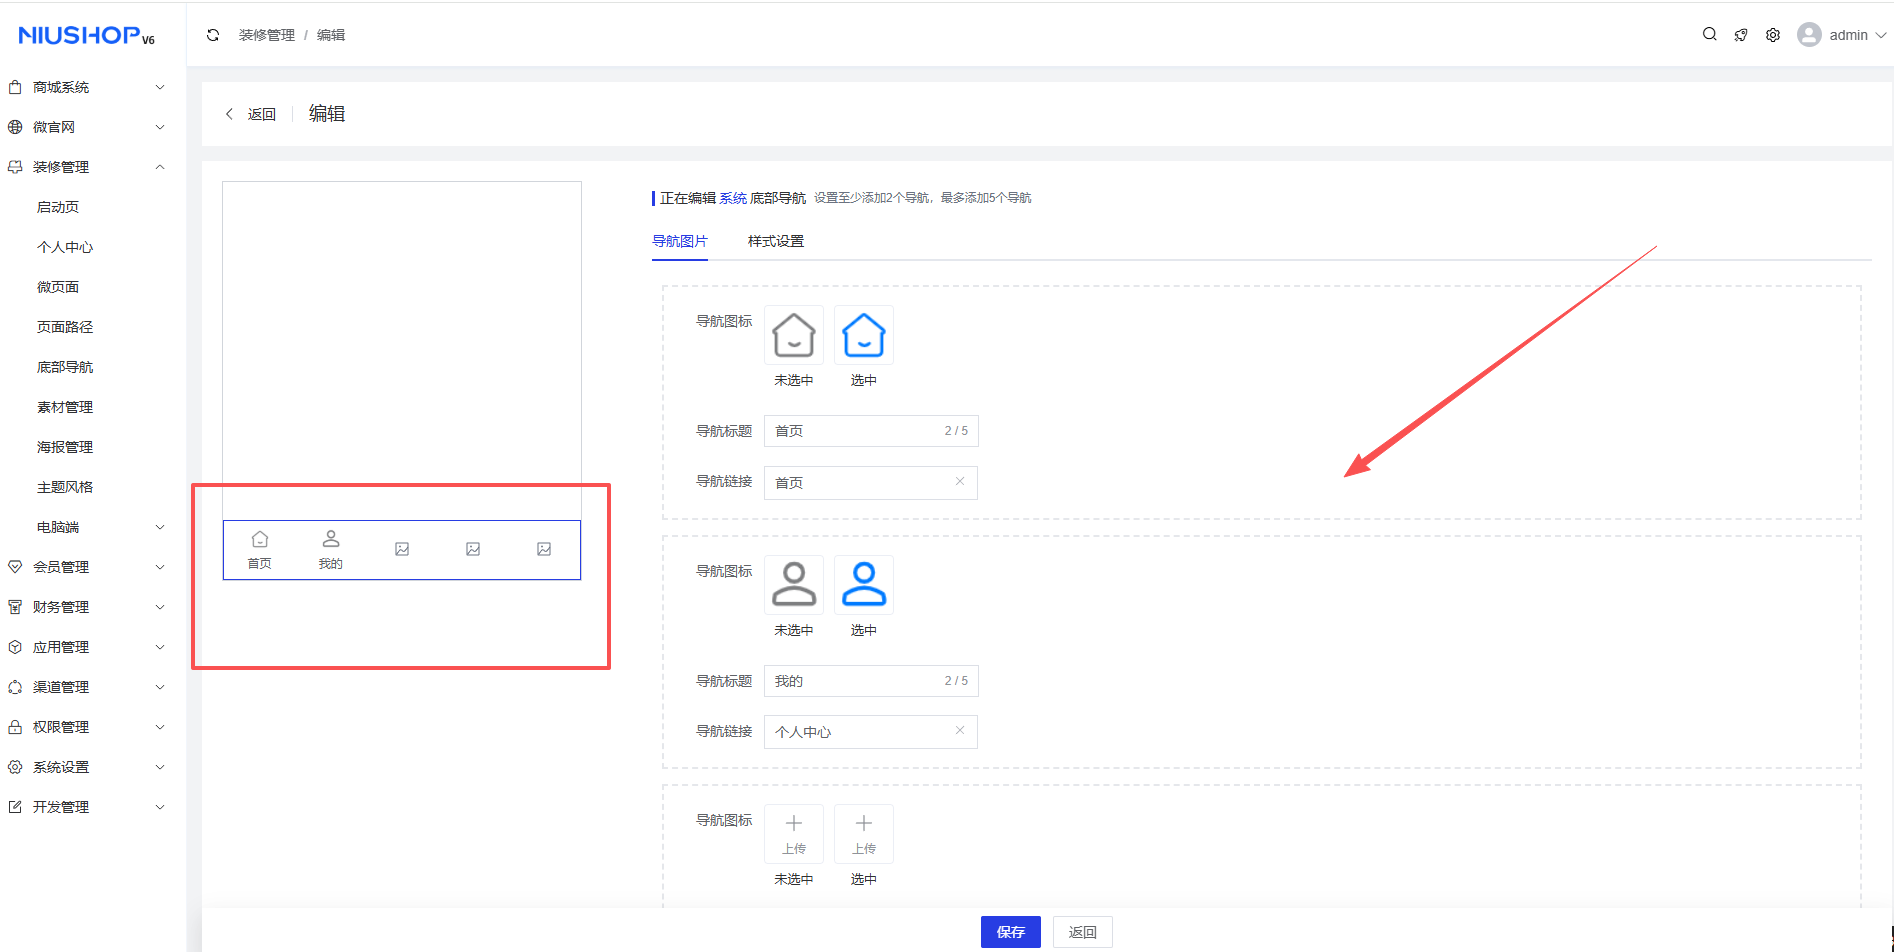This screenshot has height=952, width=1894.
Task: Click the settings gear icon in header
Action: click(1772, 35)
